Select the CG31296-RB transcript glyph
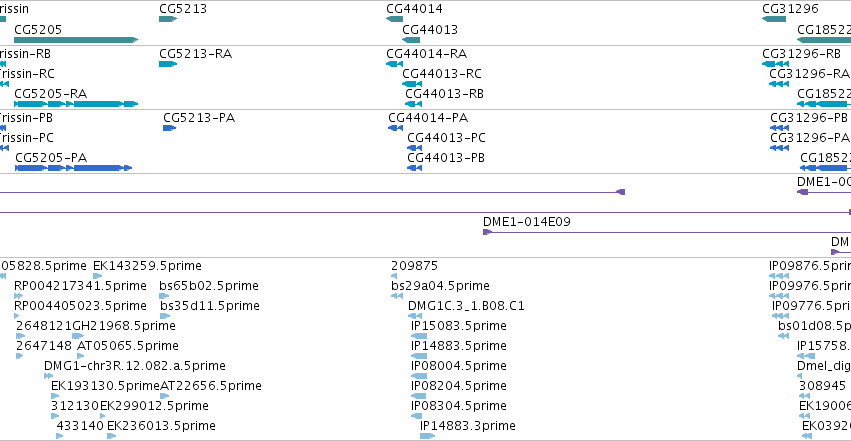 [776, 63]
